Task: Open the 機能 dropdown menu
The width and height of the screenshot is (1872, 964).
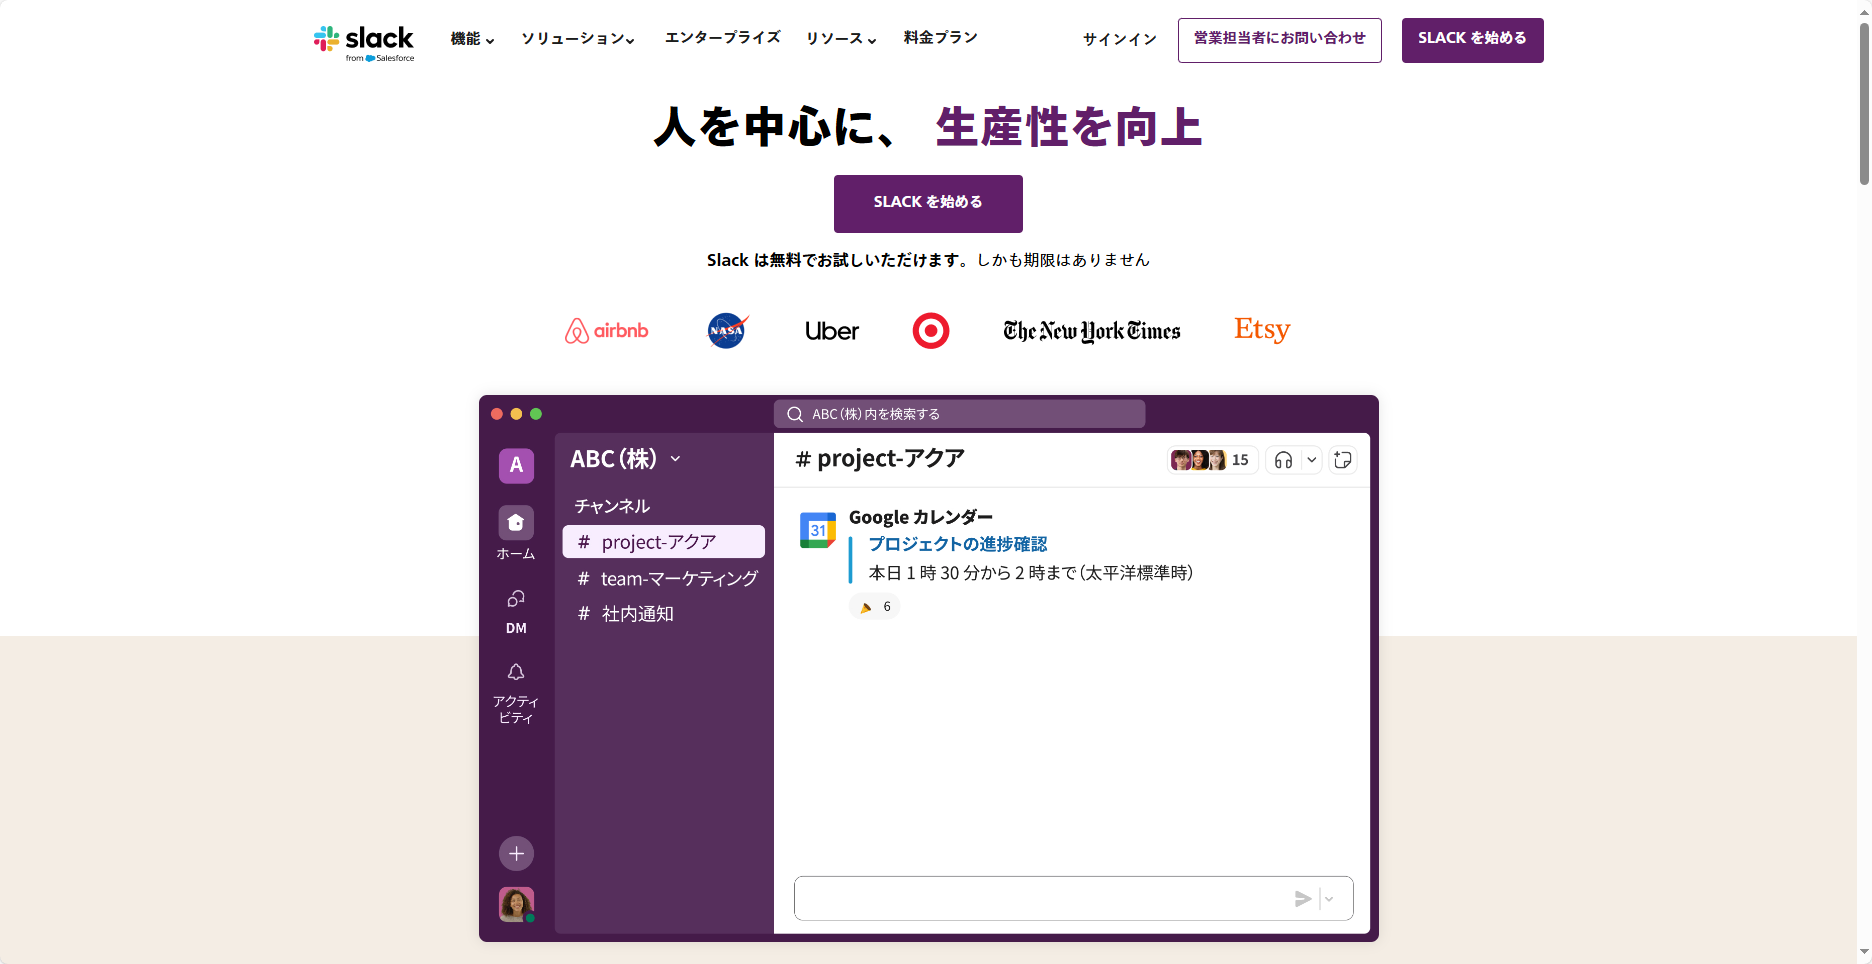Action: pos(472,39)
